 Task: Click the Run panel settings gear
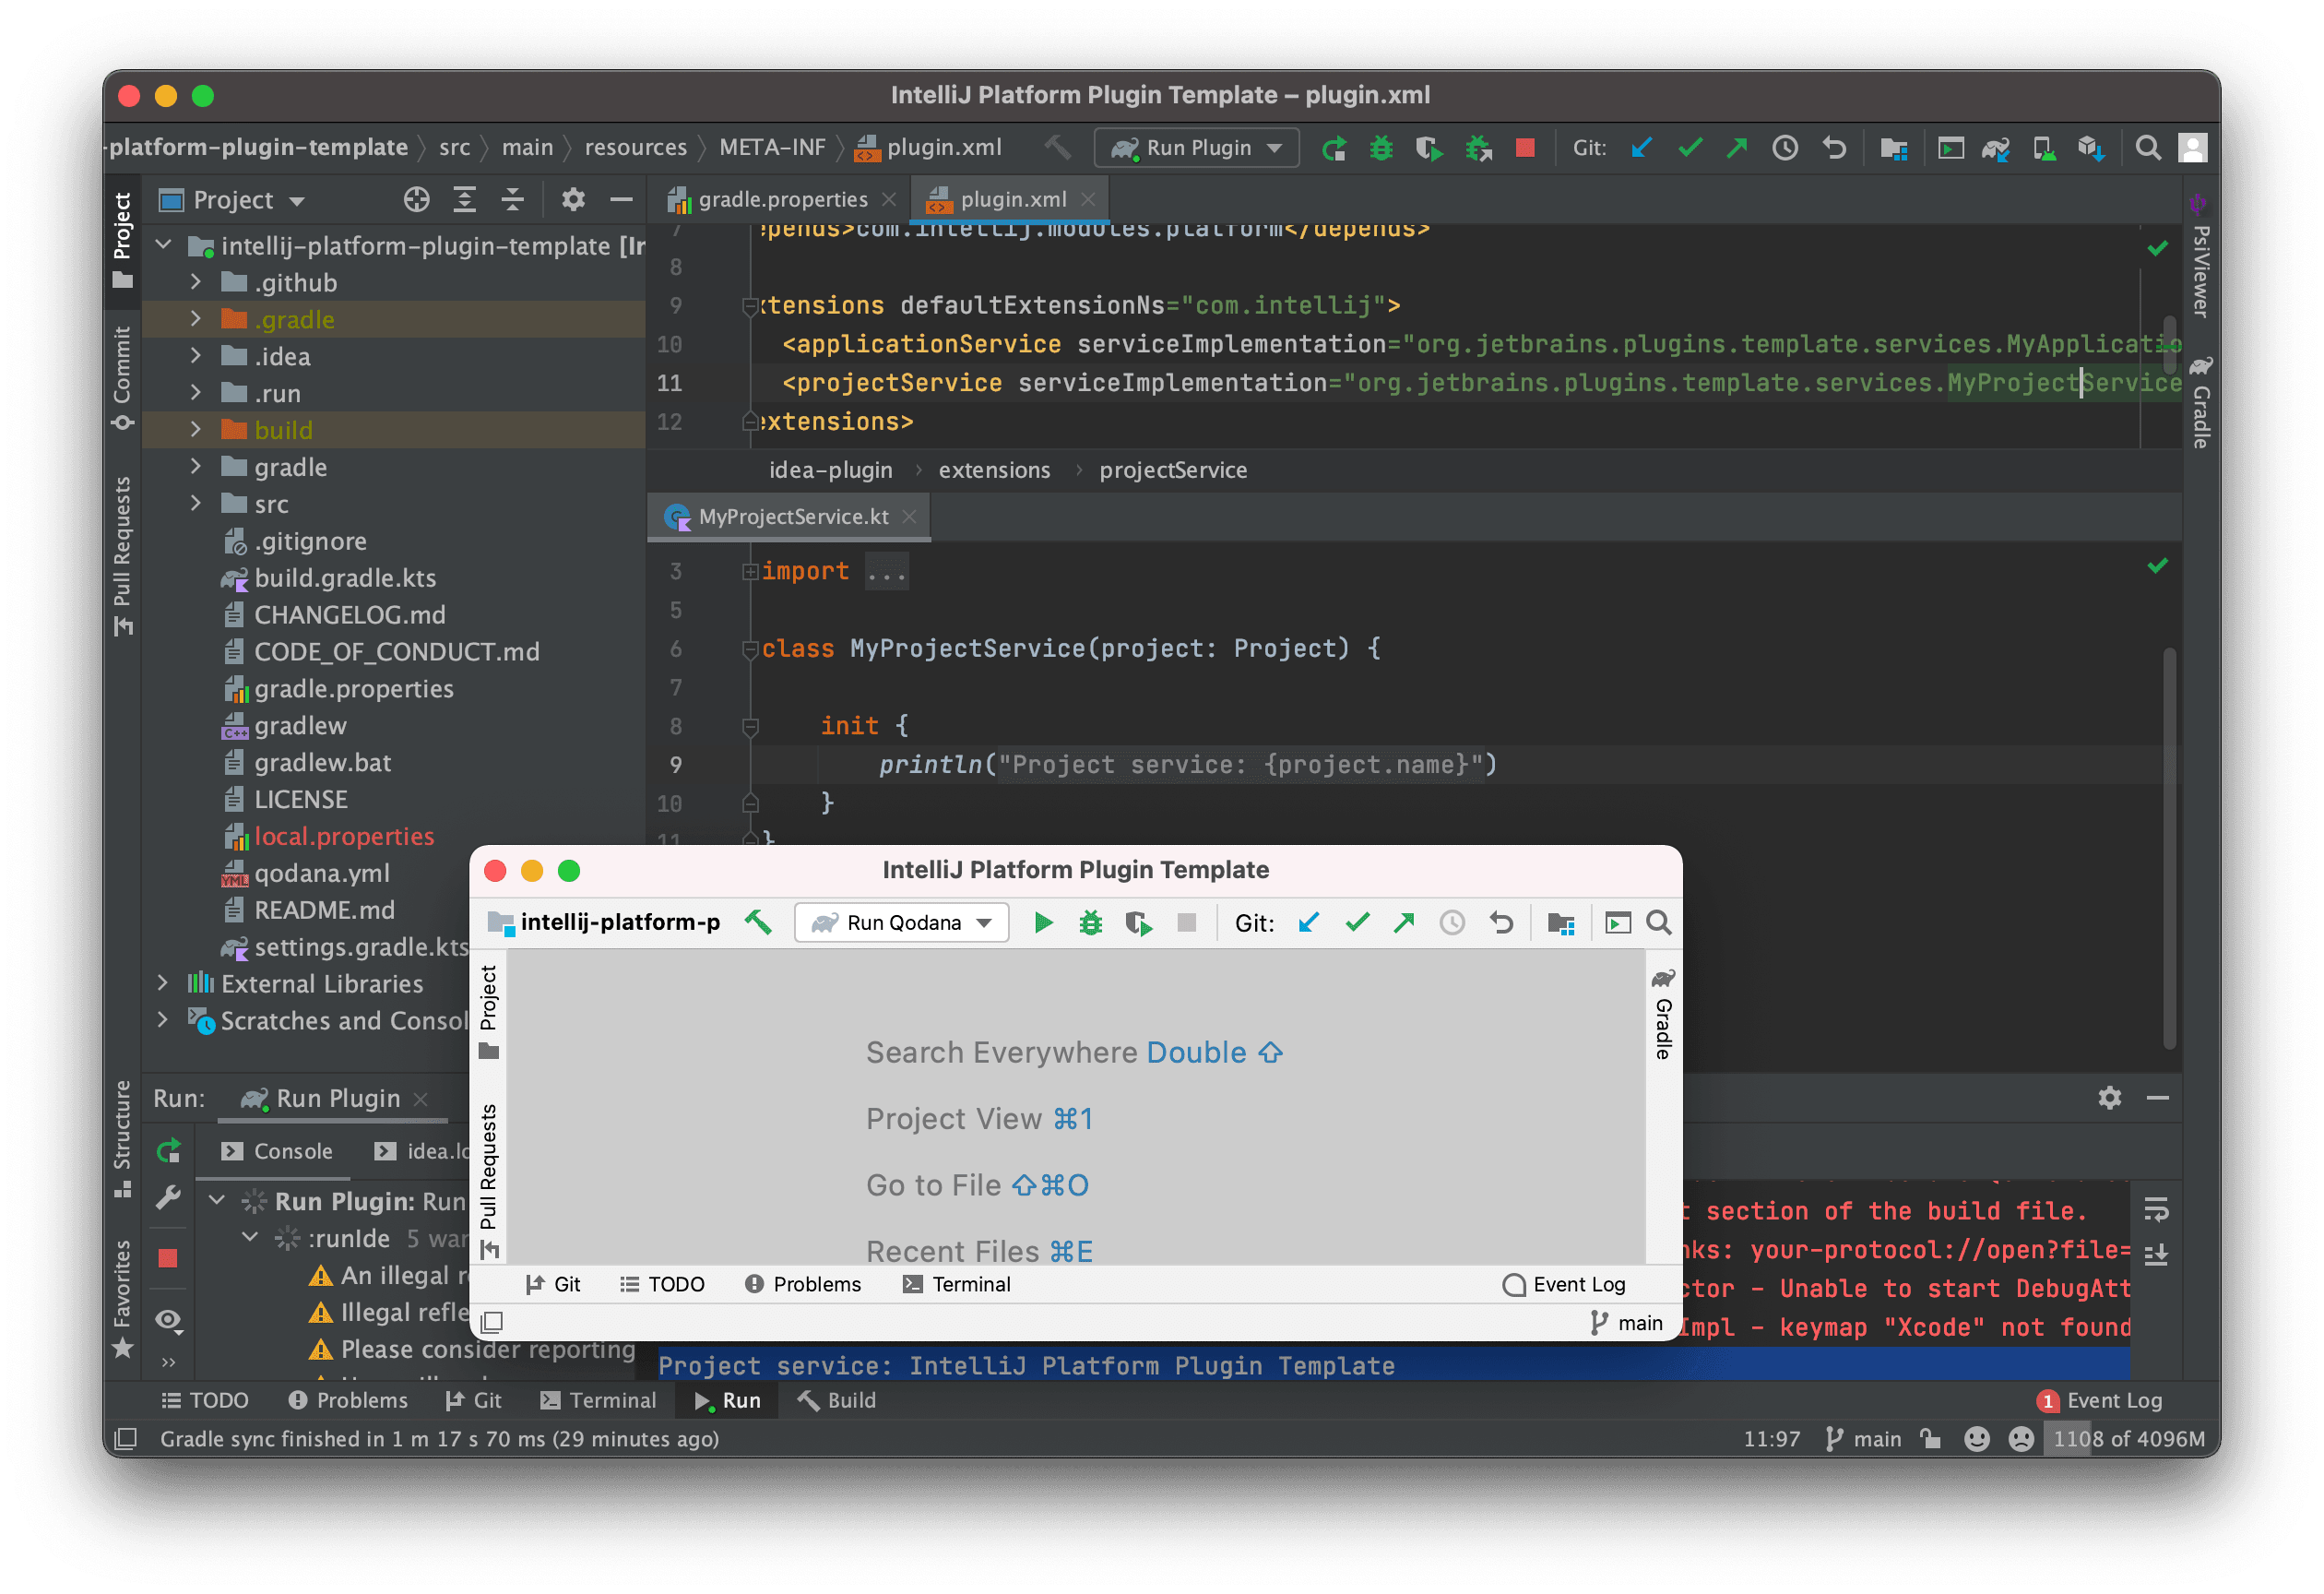(2109, 1098)
